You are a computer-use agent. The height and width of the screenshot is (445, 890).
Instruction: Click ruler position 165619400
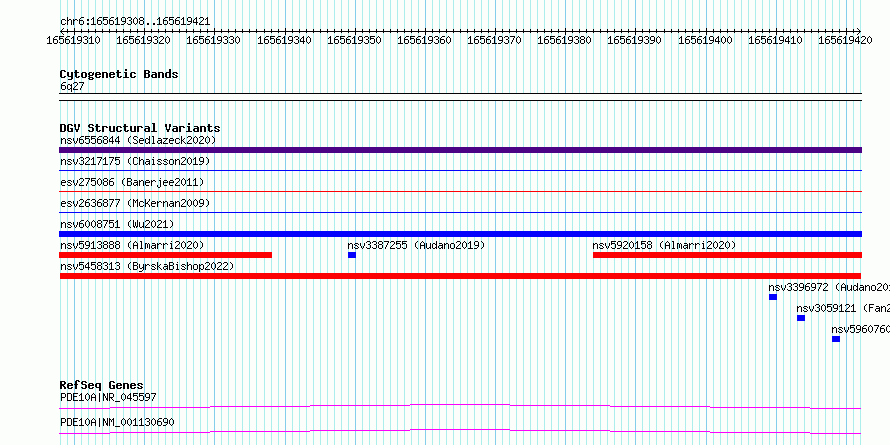coord(706,40)
